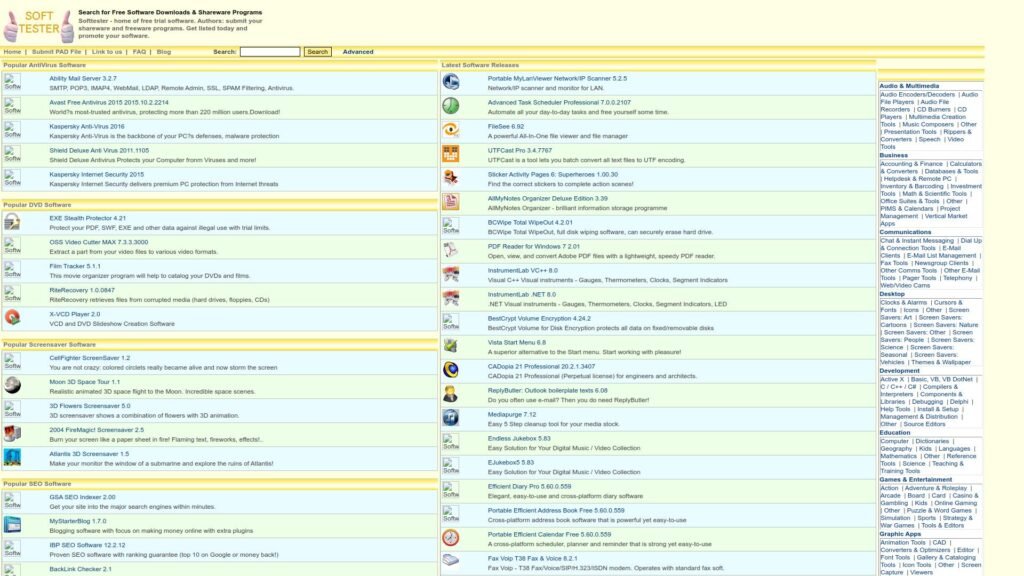Screen dimensions: 1024x576
Task: Click the X-VCD Player icon
Action: coord(12,318)
